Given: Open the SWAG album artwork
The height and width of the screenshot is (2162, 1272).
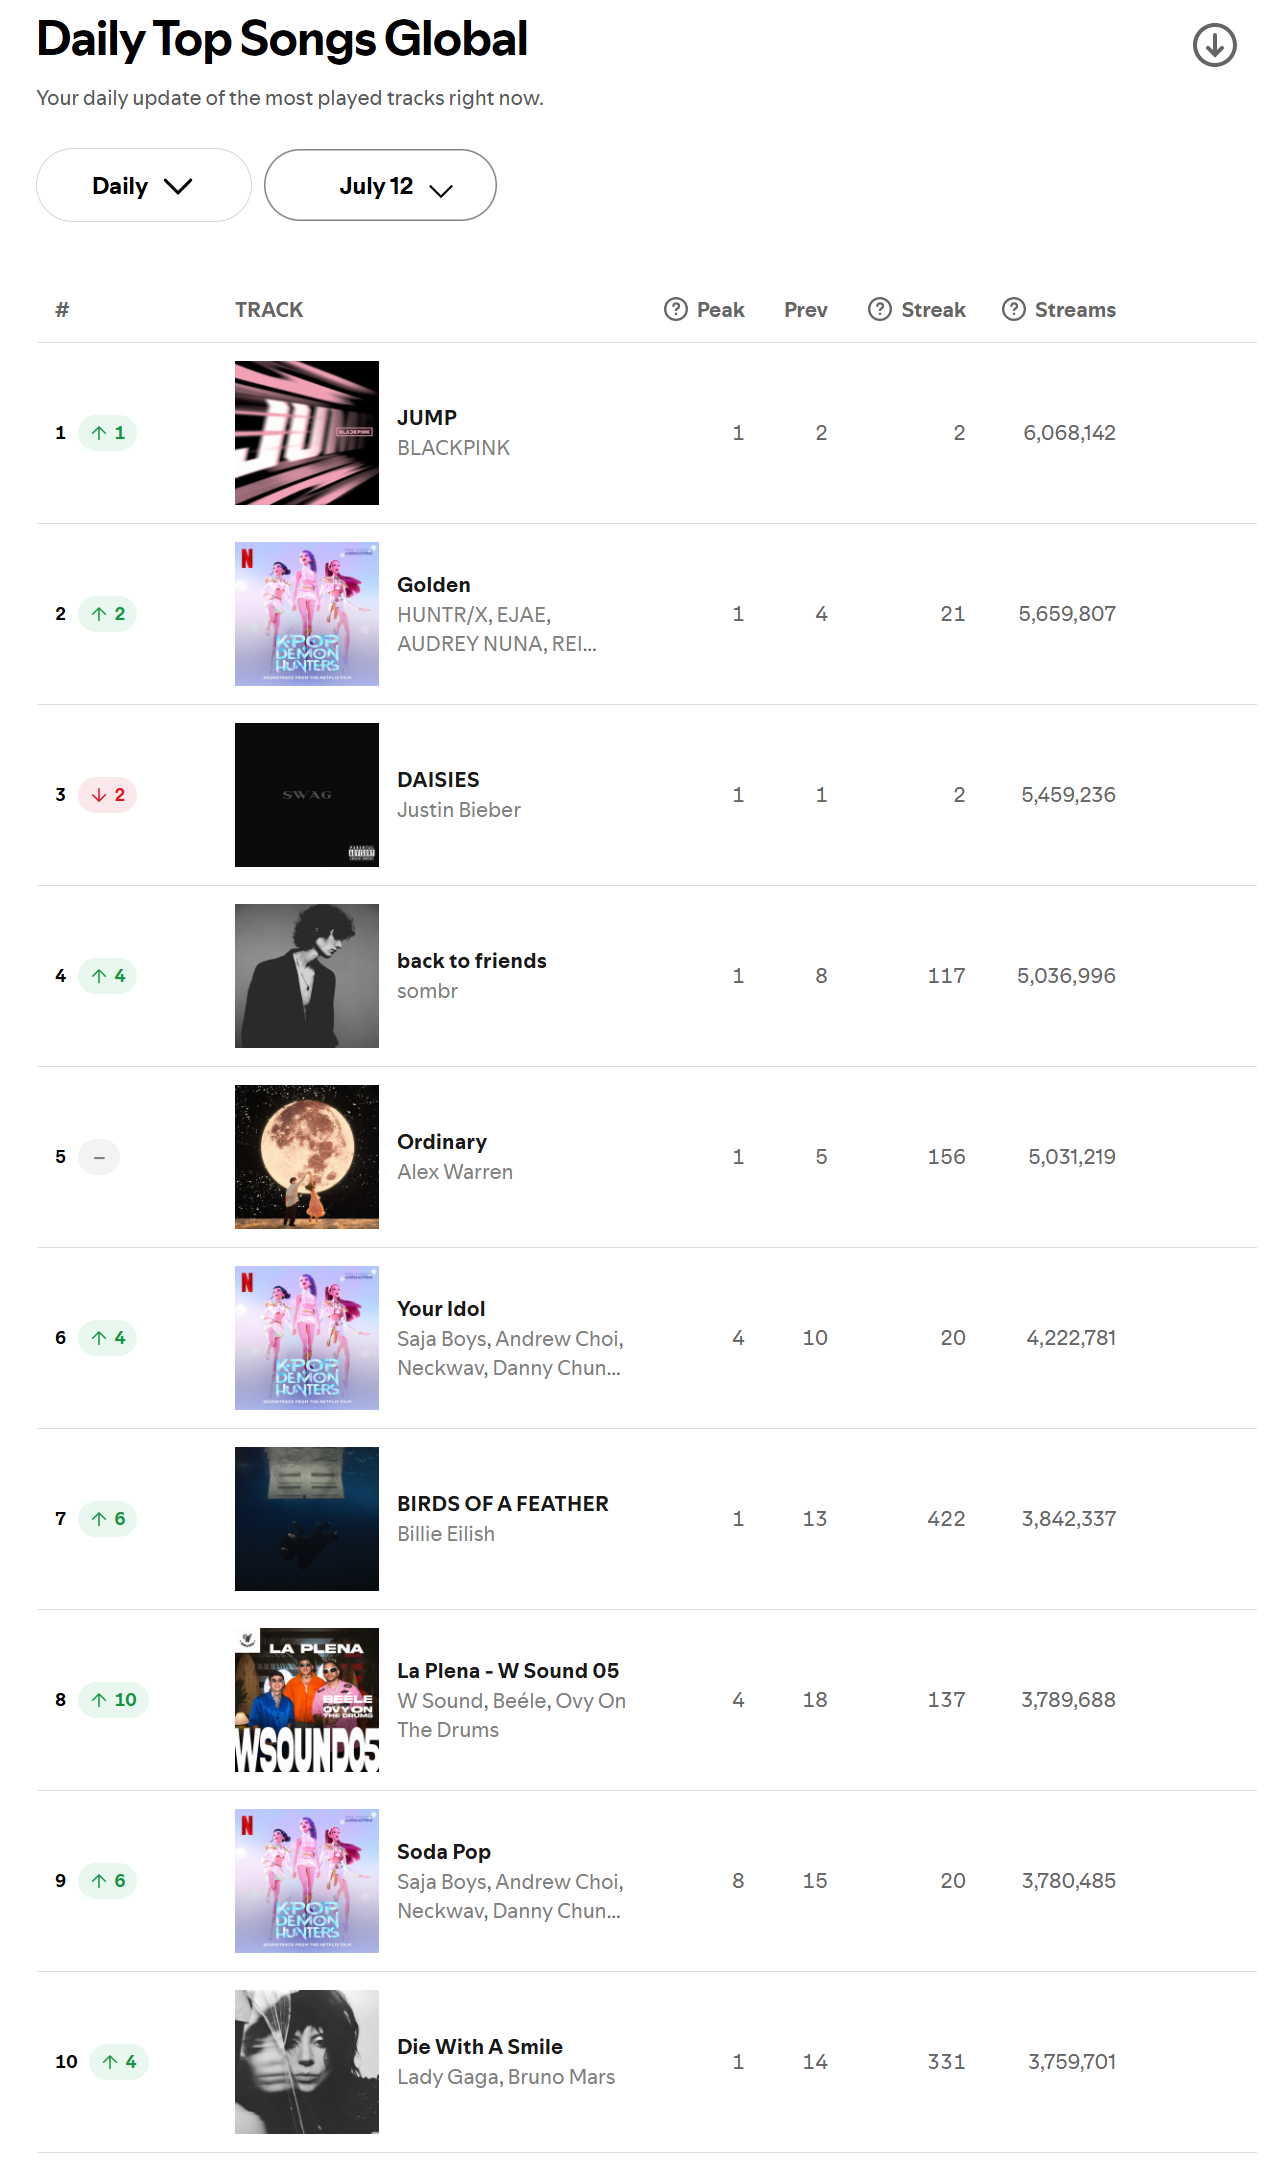Looking at the screenshot, I should [307, 795].
